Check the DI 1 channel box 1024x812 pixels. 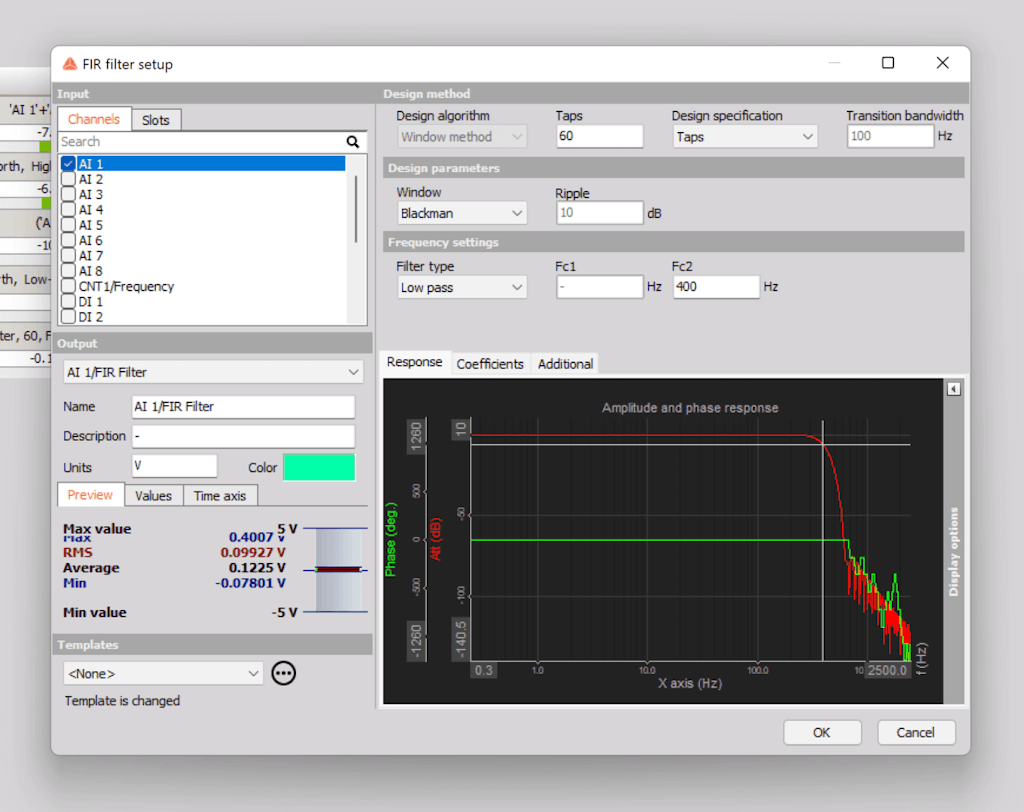click(68, 302)
